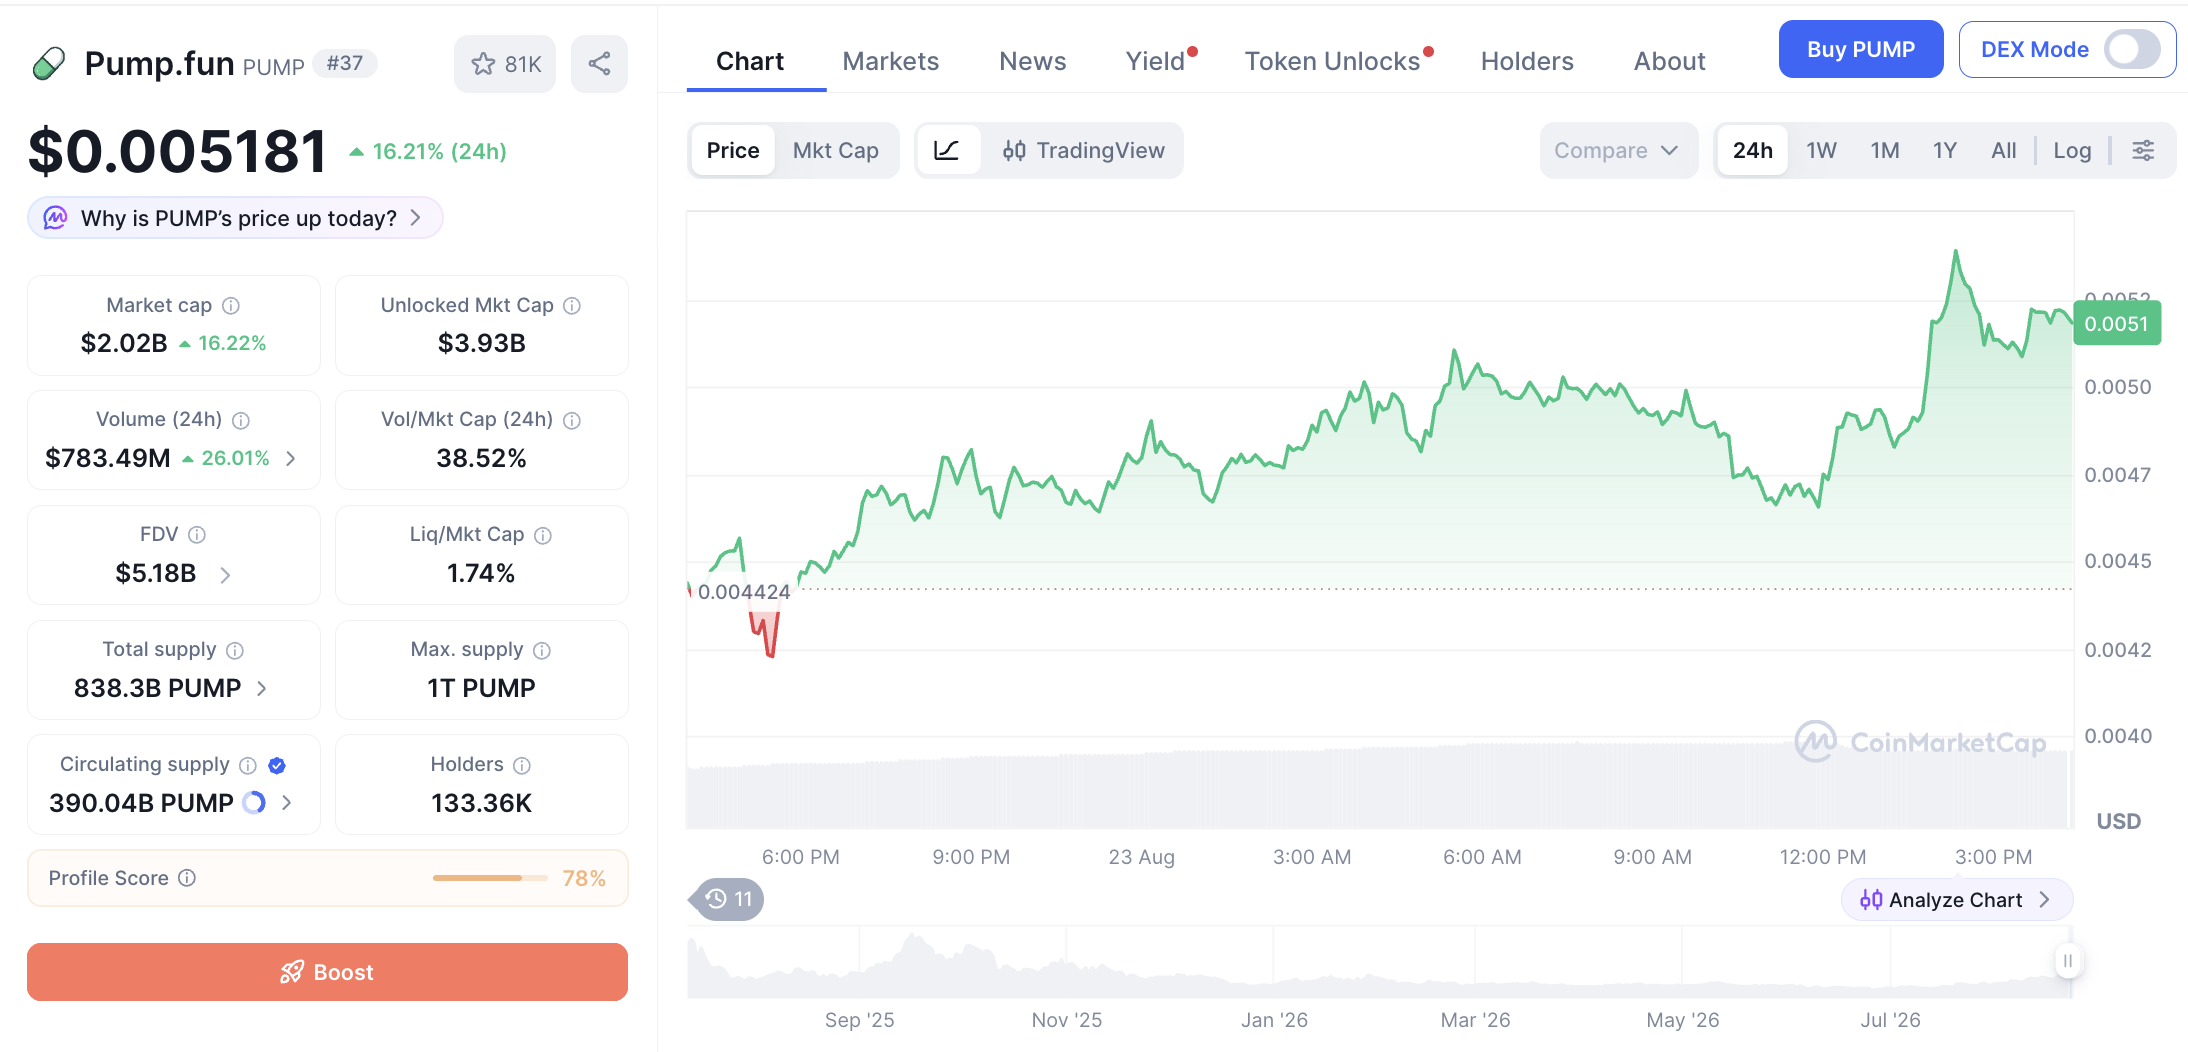The height and width of the screenshot is (1052, 2188).
Task: Click the Buy PUMP button
Action: [1861, 49]
